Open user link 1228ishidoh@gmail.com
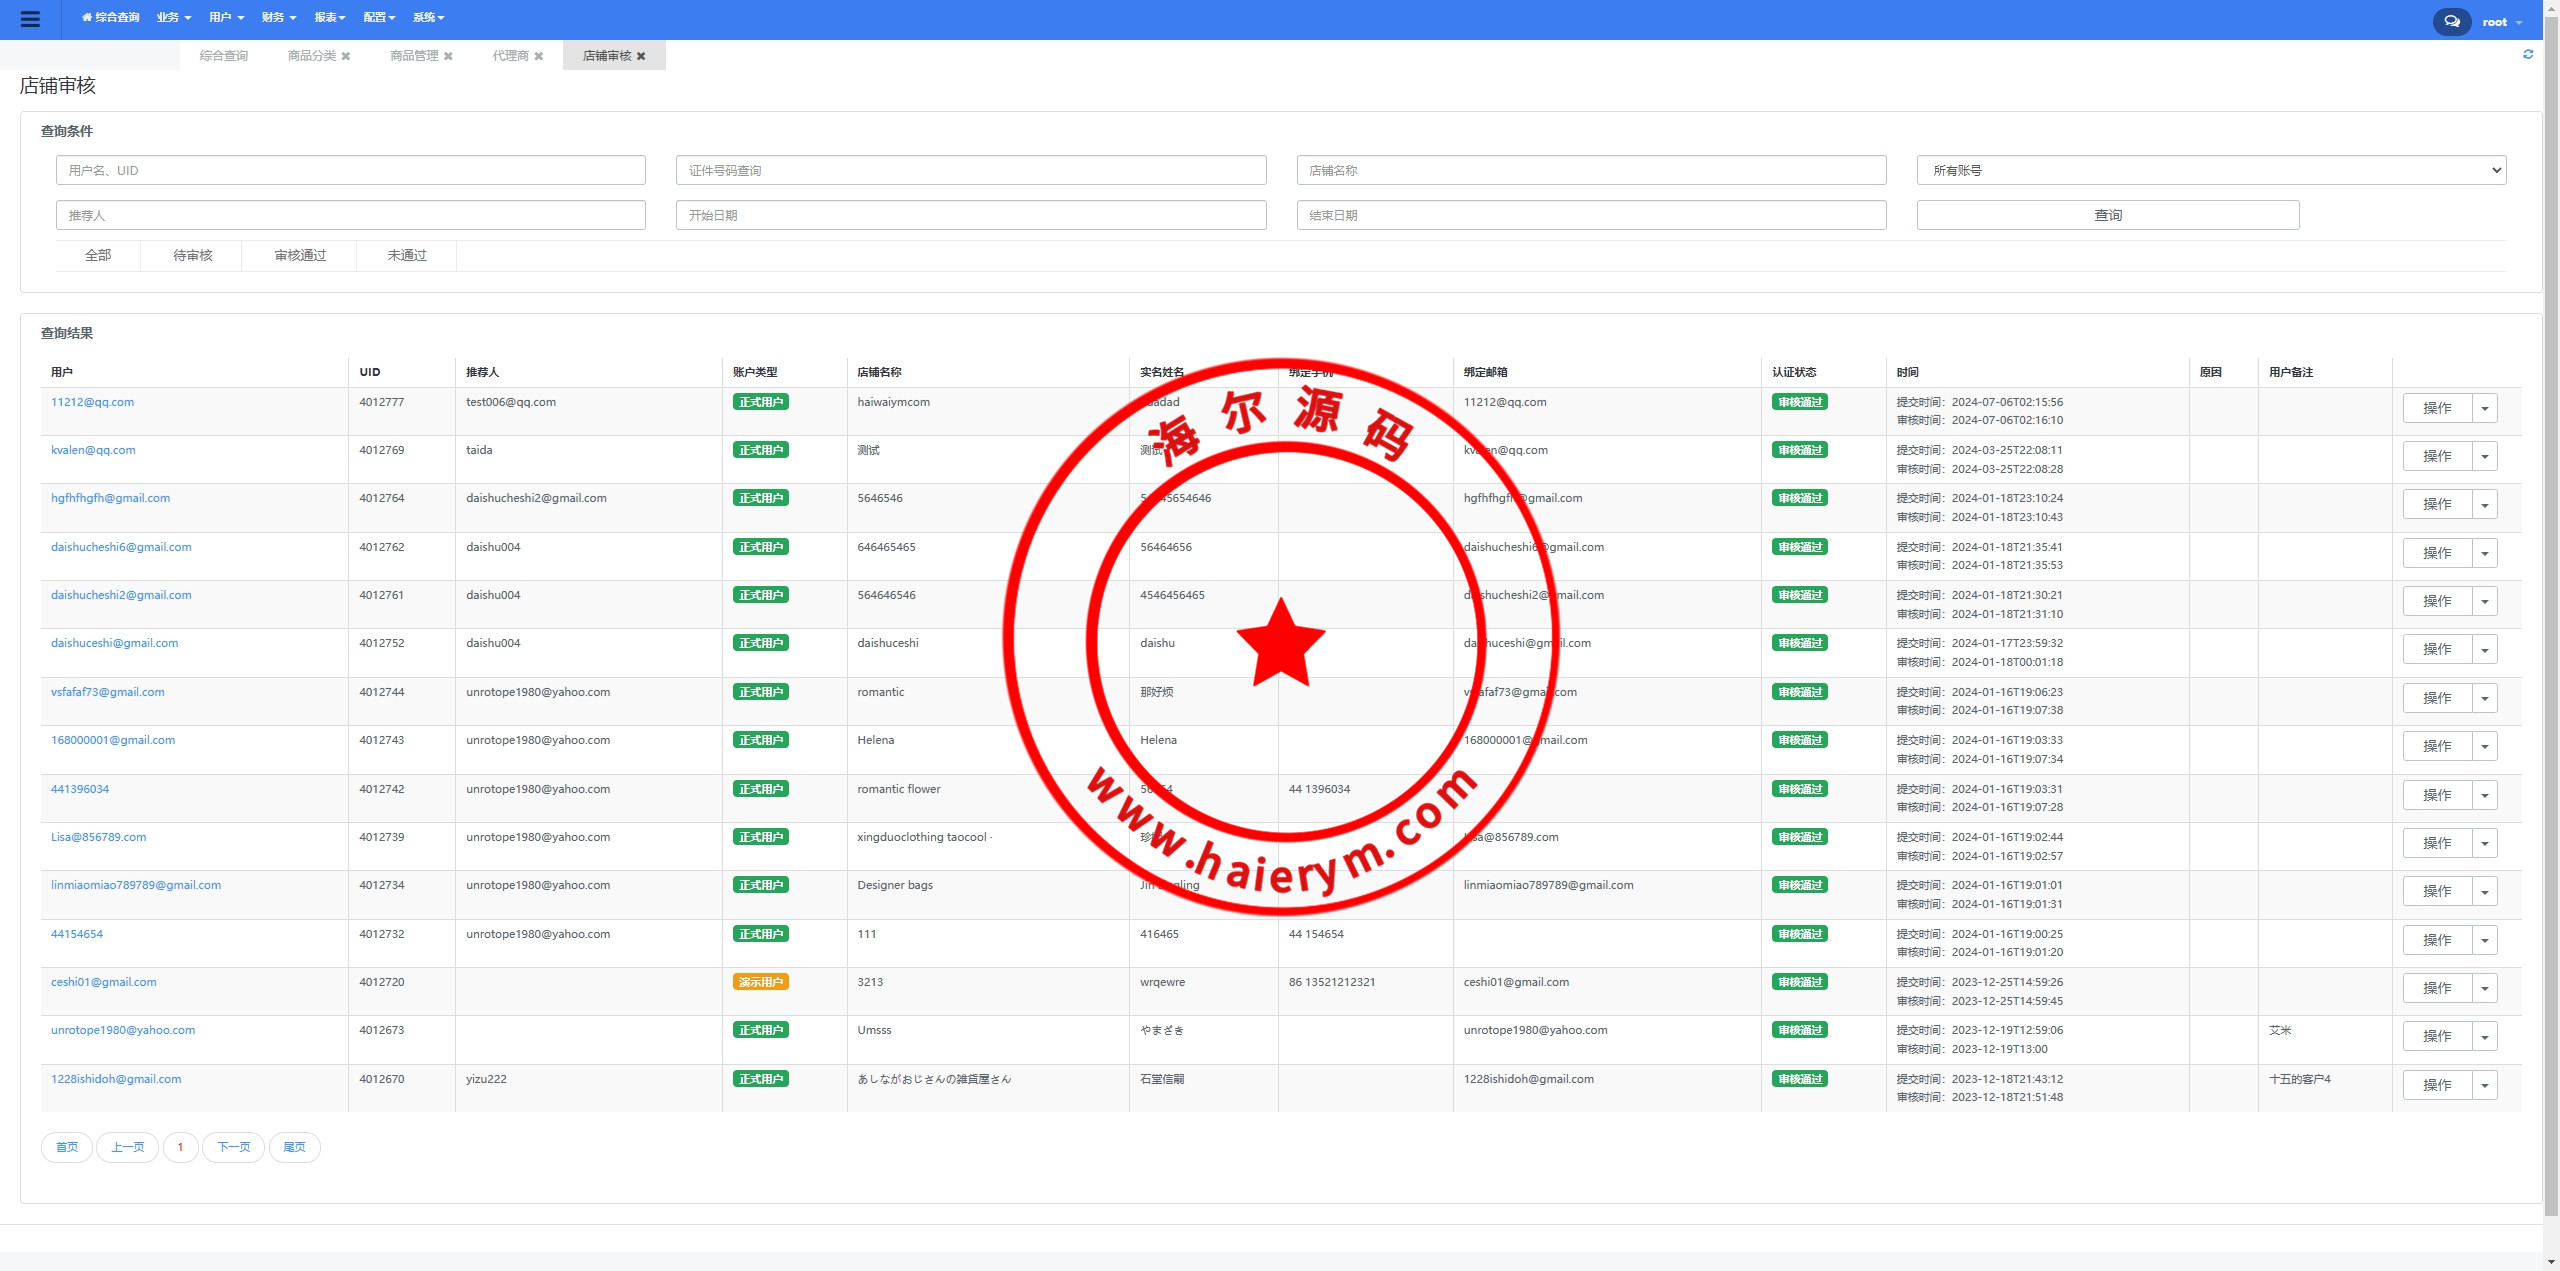 pos(116,1079)
